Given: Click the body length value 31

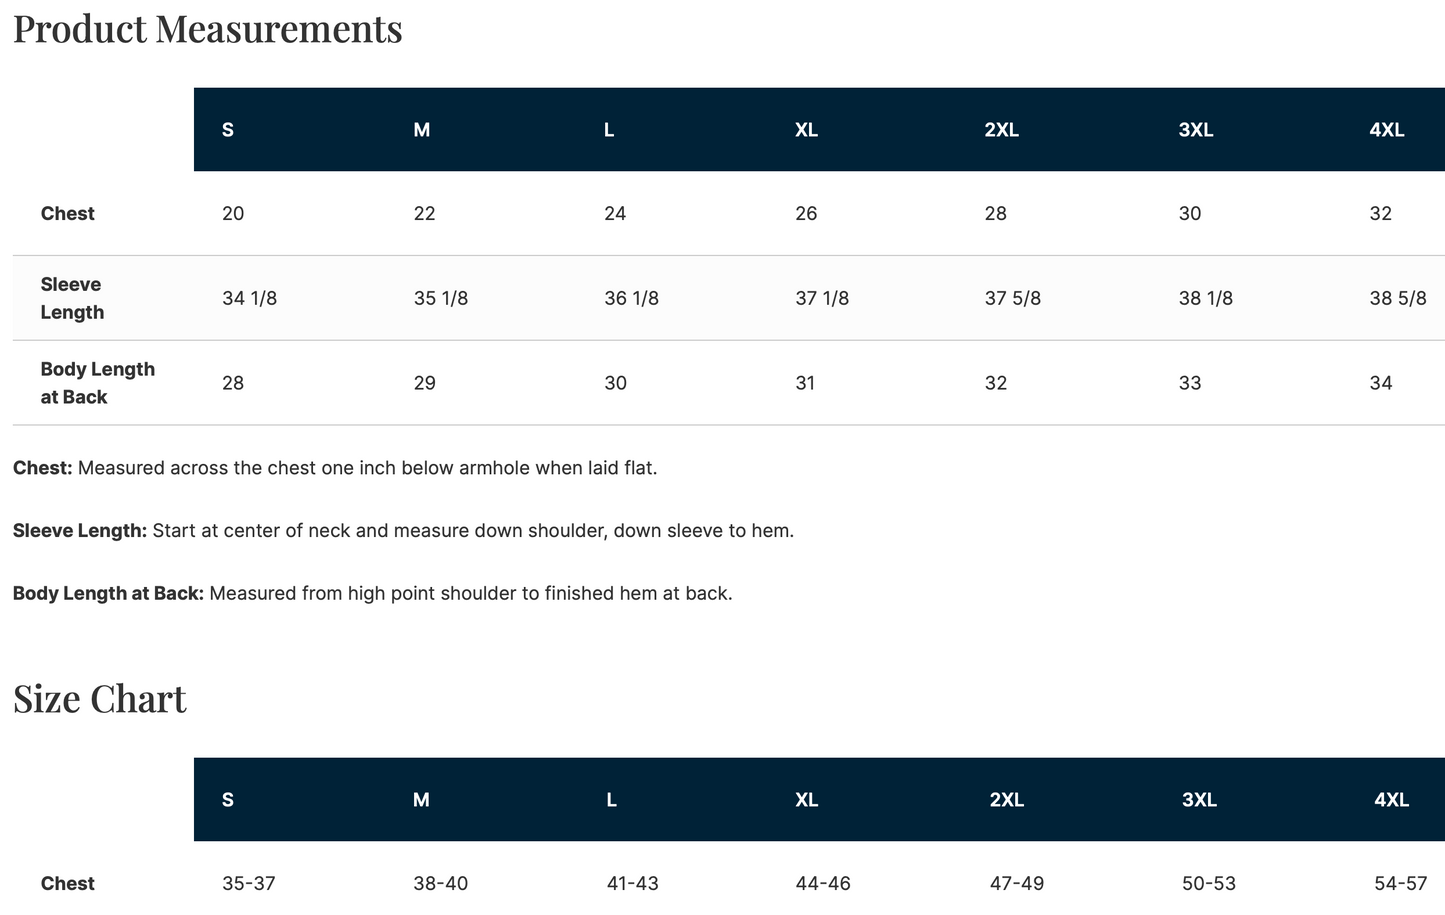Looking at the screenshot, I should [805, 383].
